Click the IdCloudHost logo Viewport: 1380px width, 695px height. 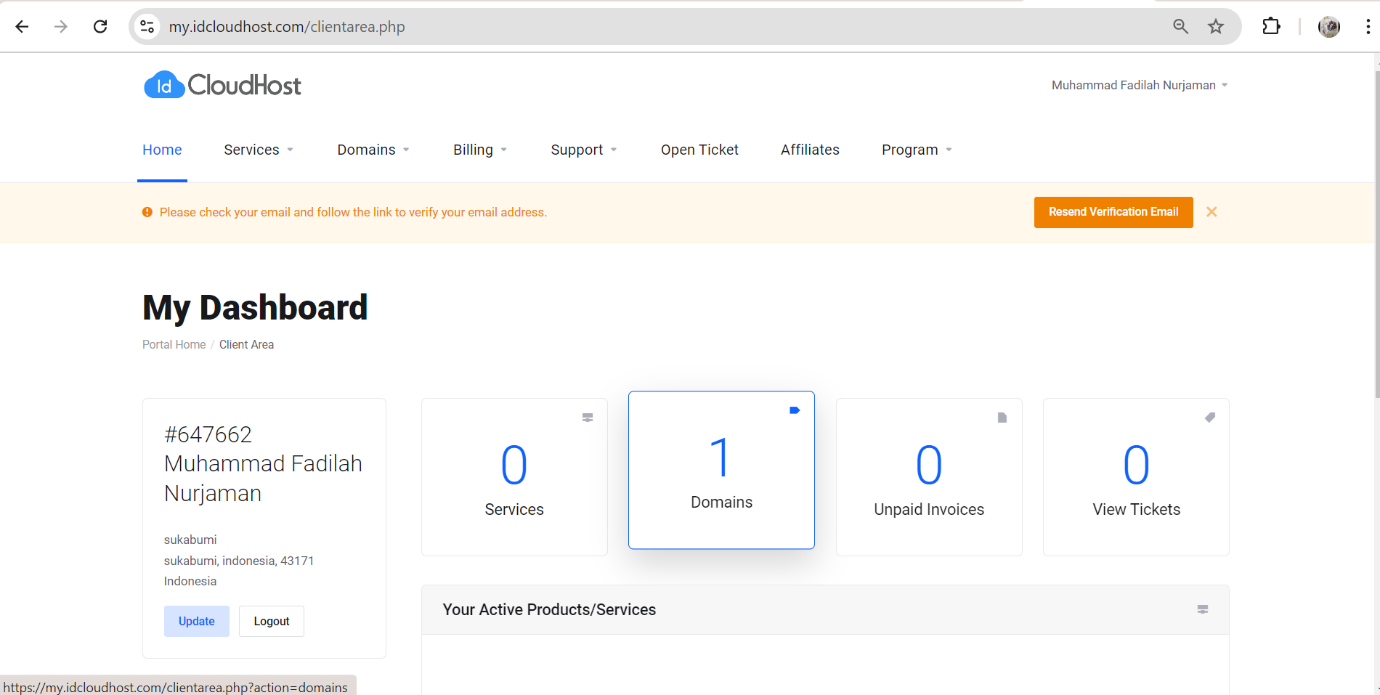[x=222, y=85]
